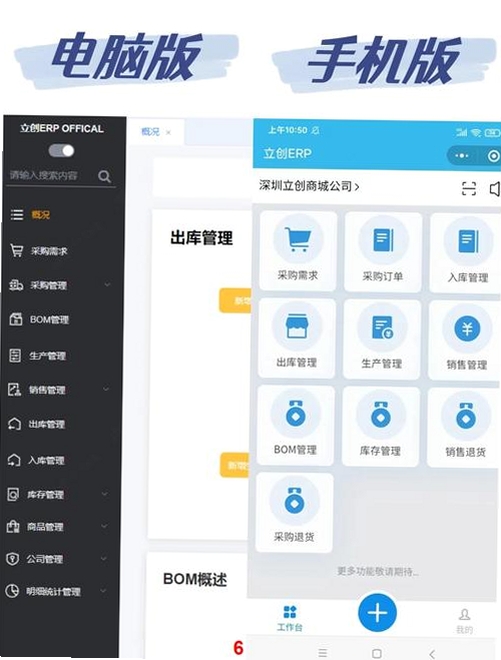
Task: Switch to the 工作台 bottom tab
Action: click(290, 618)
